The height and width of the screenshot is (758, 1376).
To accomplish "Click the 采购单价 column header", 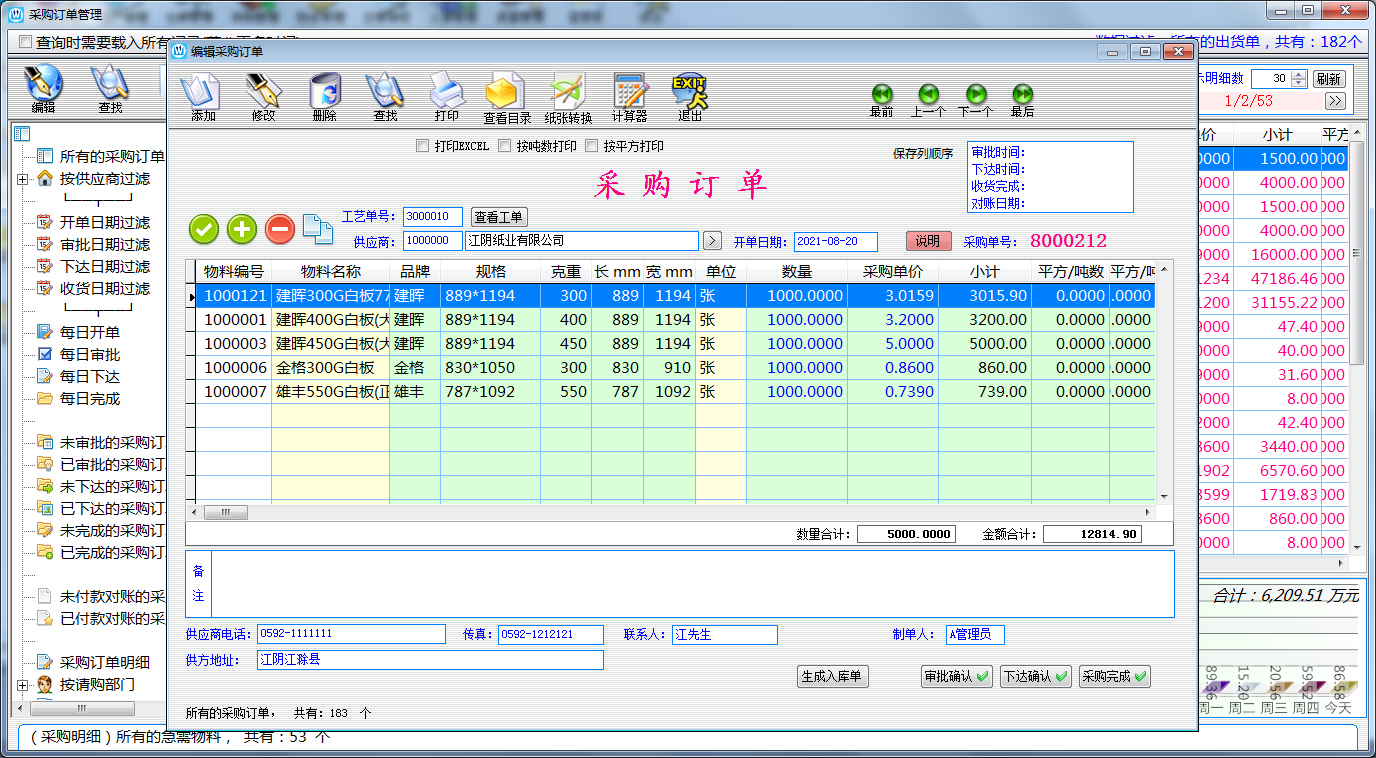I will [892, 272].
